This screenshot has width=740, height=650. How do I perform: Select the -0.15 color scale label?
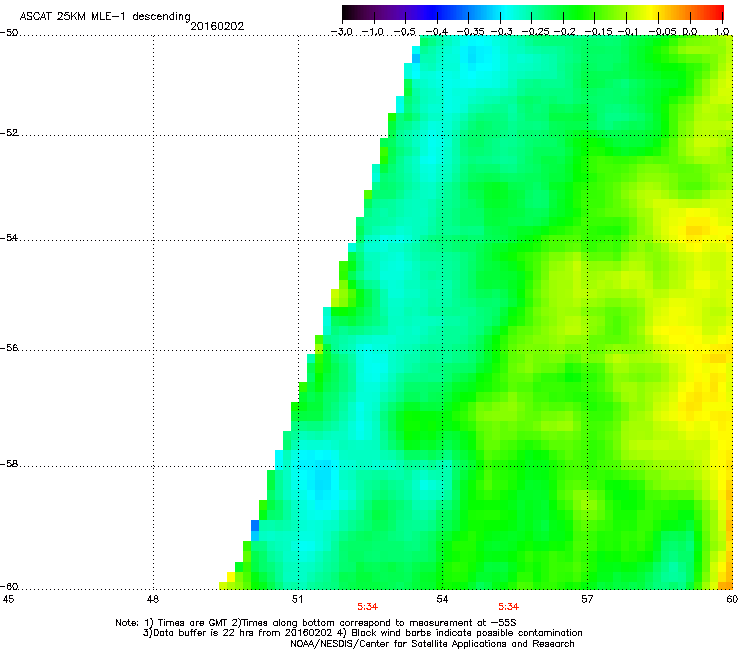pos(598,32)
